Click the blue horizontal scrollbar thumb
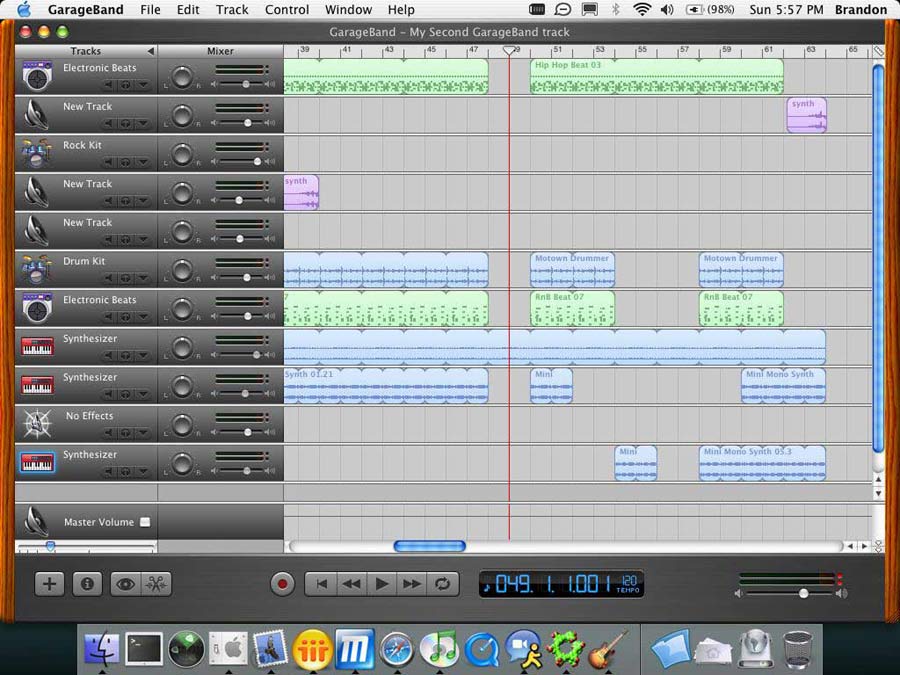 click(429, 546)
